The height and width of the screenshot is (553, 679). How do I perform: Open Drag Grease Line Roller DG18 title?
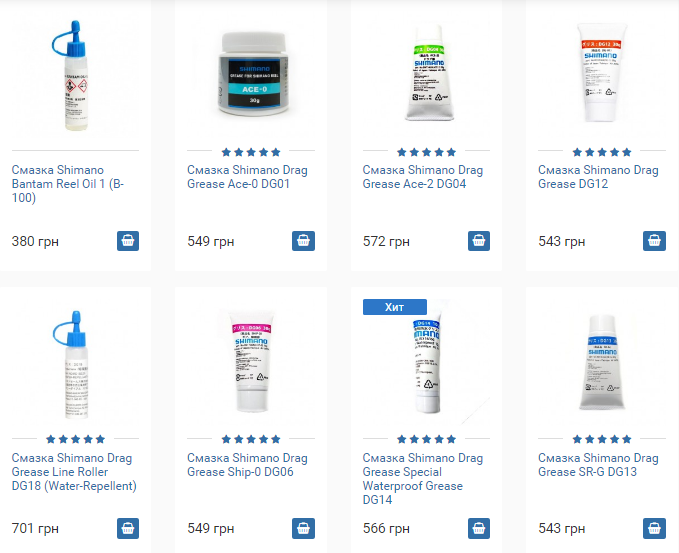(x=74, y=472)
